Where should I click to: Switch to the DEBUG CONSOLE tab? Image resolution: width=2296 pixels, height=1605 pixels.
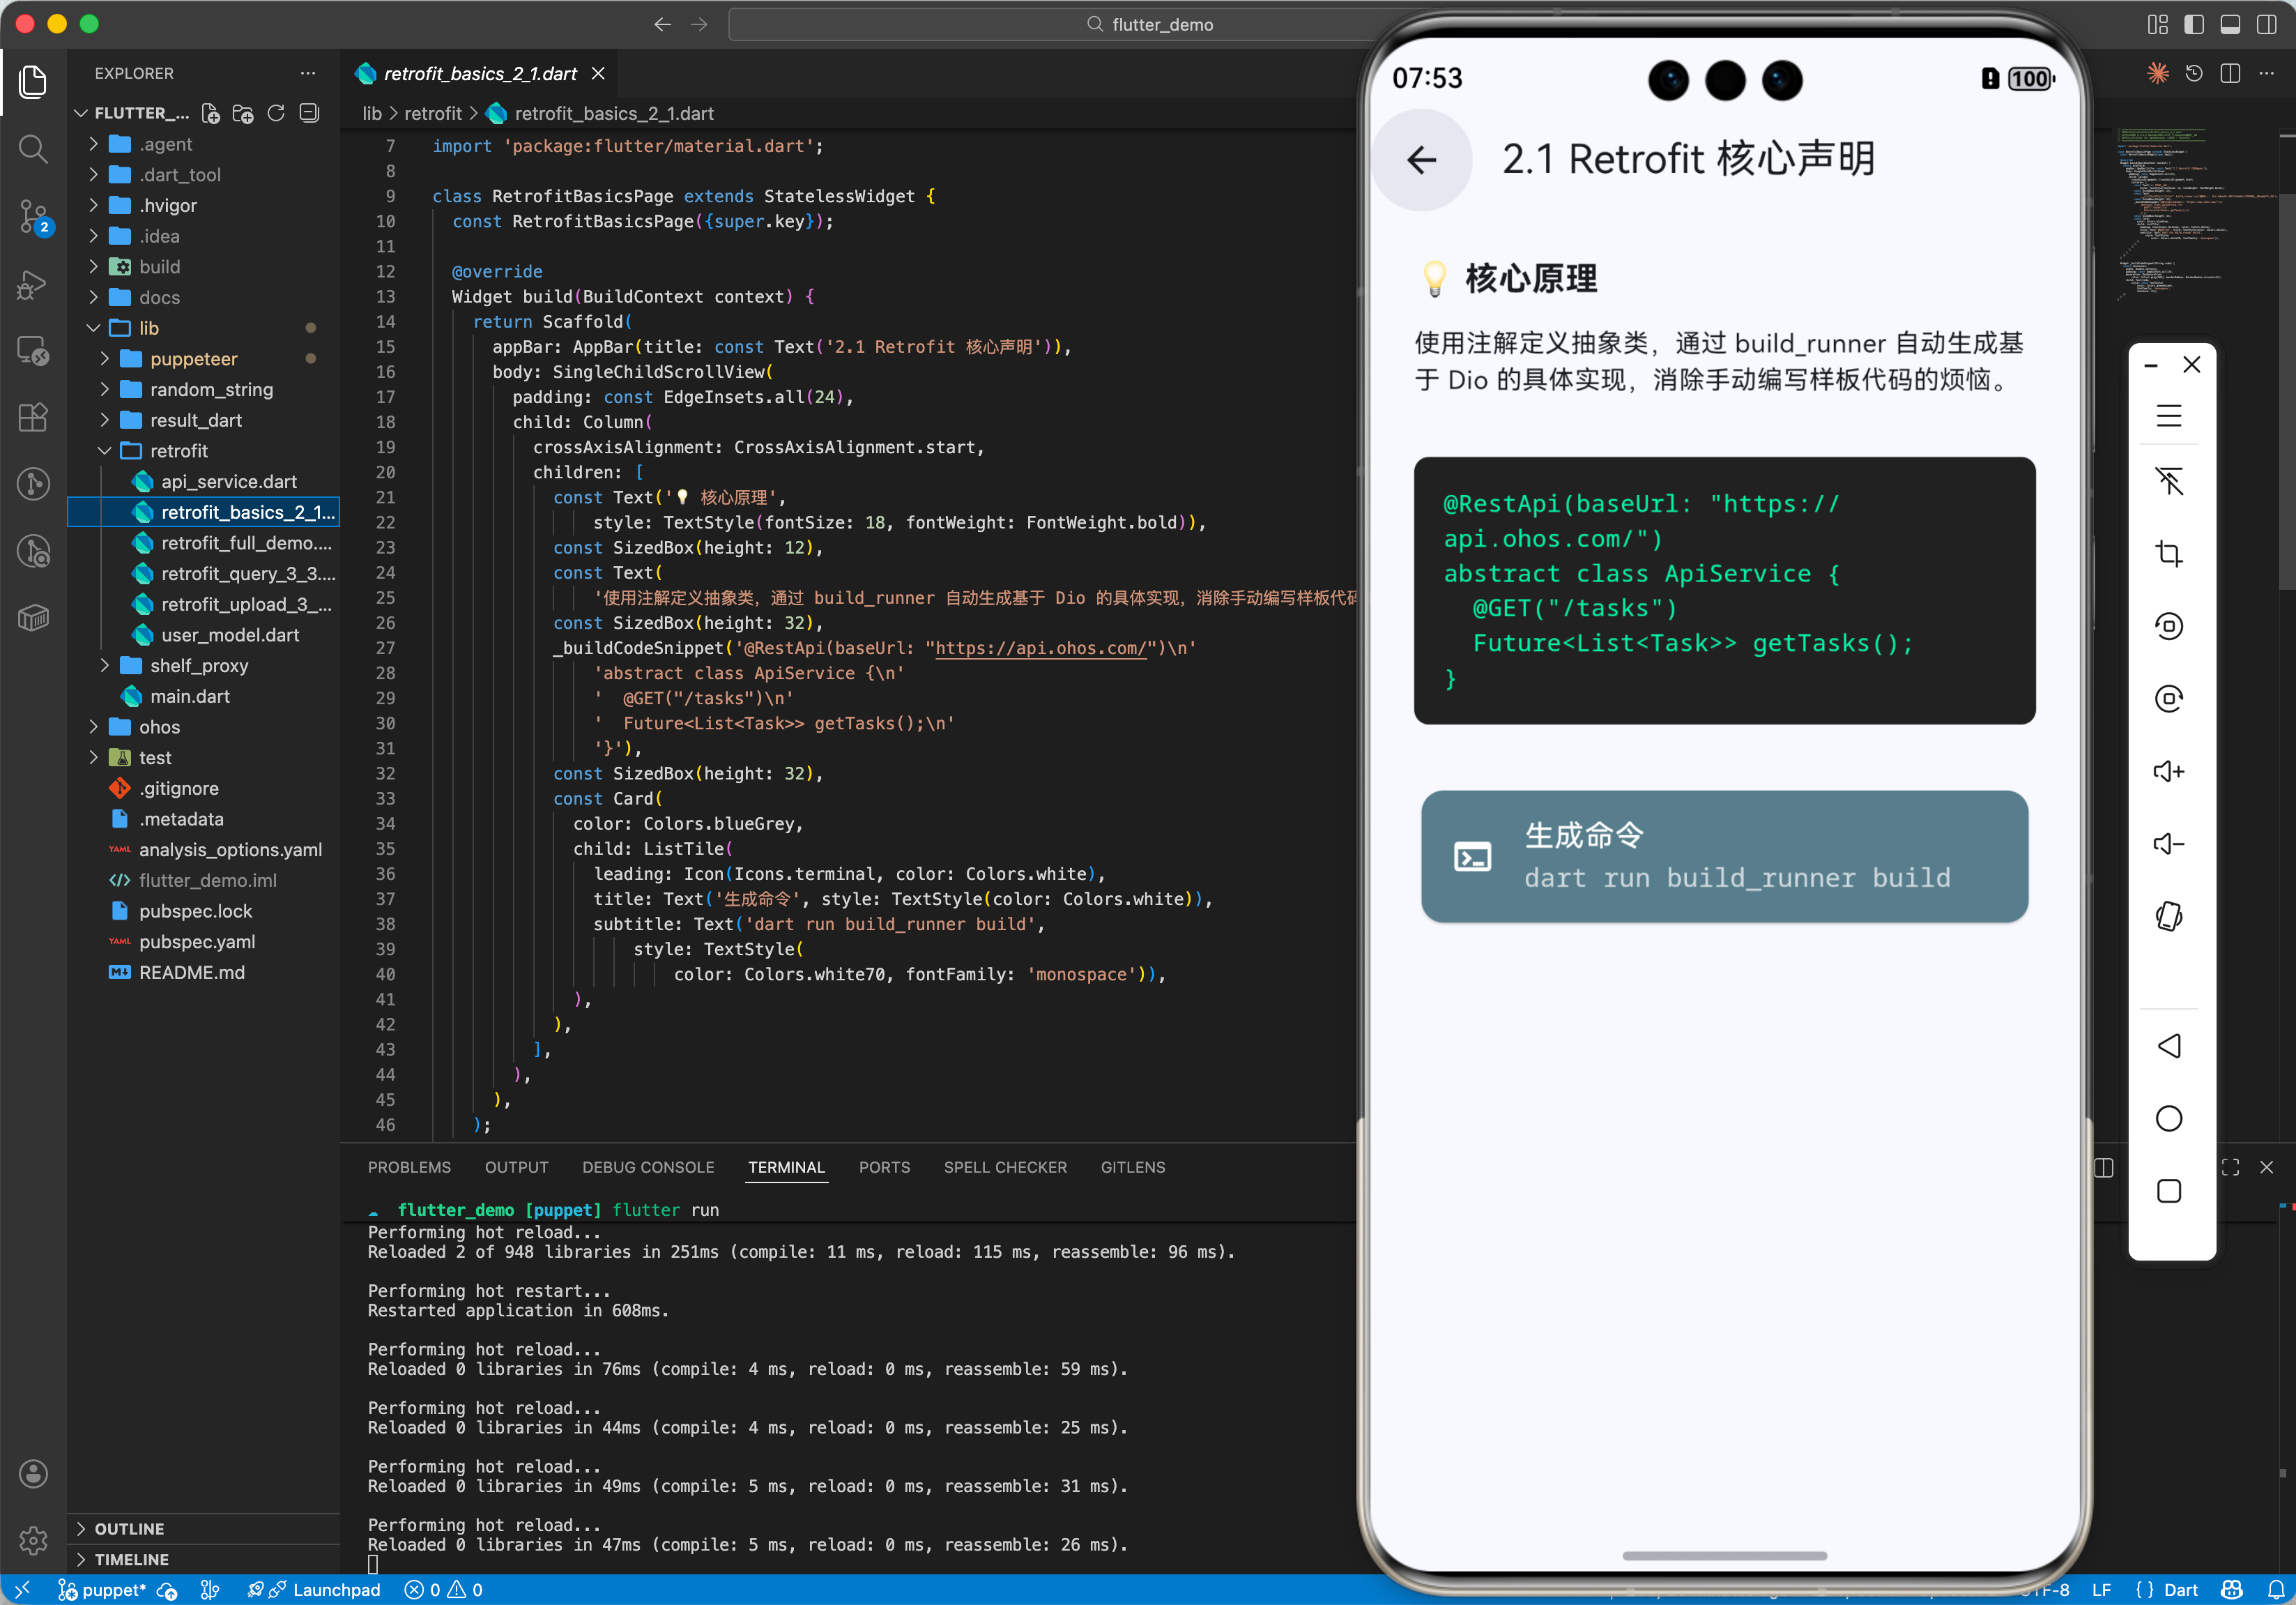coord(647,1167)
